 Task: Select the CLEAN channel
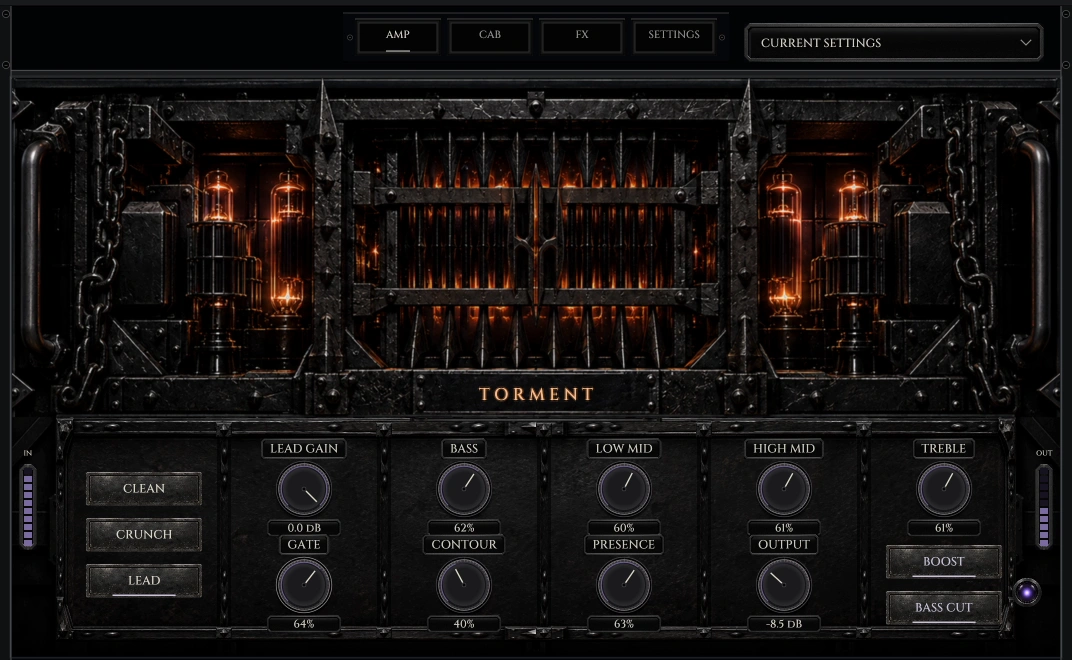144,488
